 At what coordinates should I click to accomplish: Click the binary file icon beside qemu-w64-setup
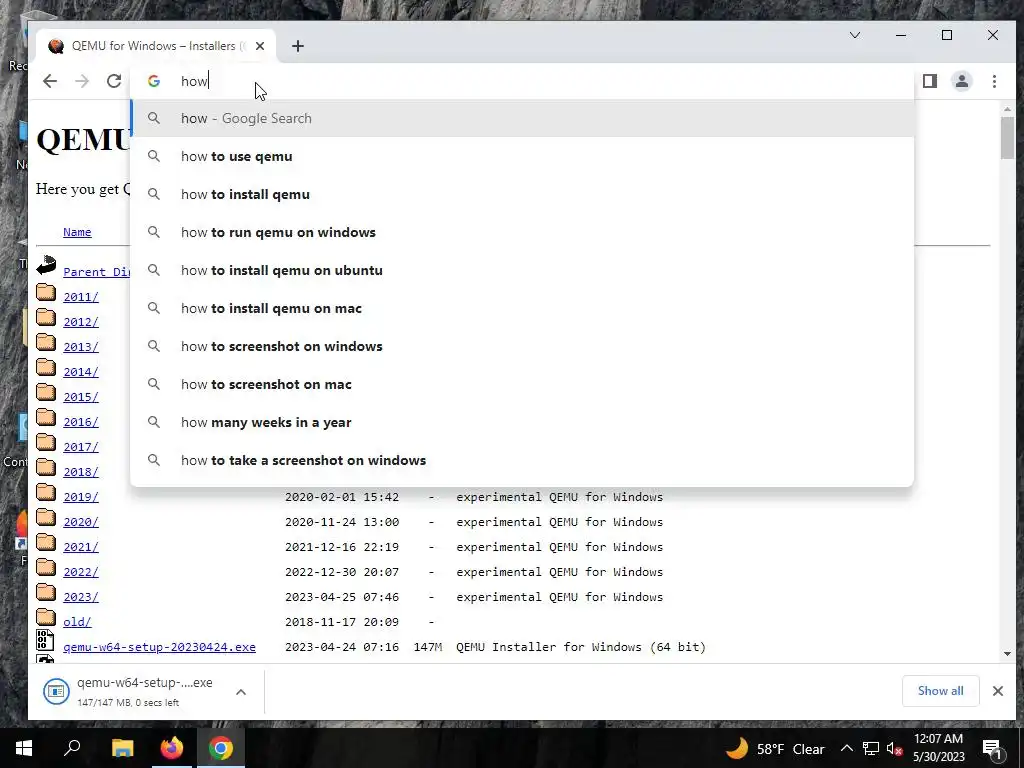tap(46, 641)
